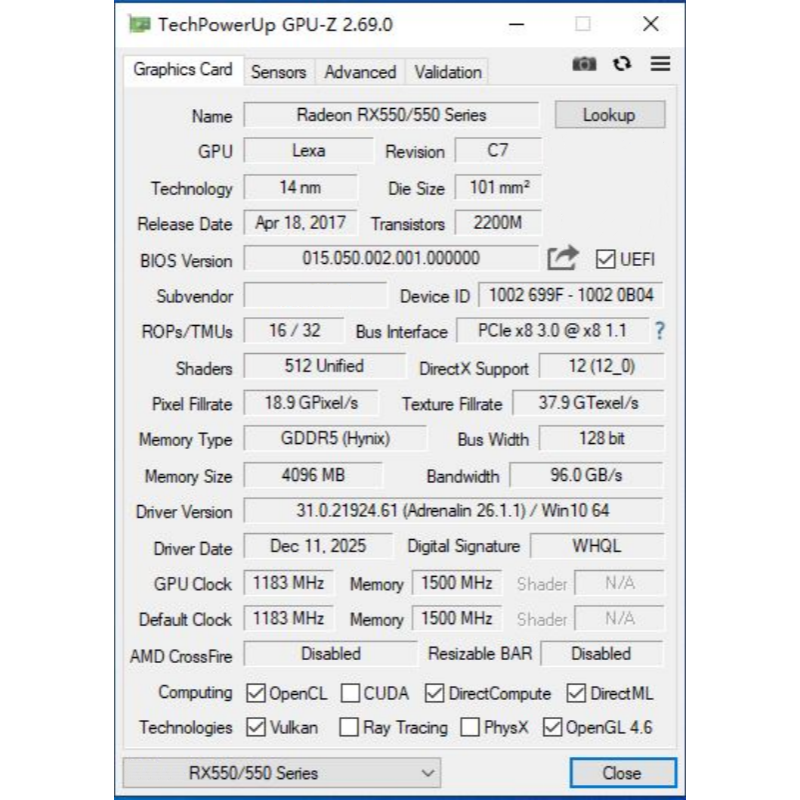Click the Memory Size value 4096 MB

pyautogui.click(x=313, y=476)
